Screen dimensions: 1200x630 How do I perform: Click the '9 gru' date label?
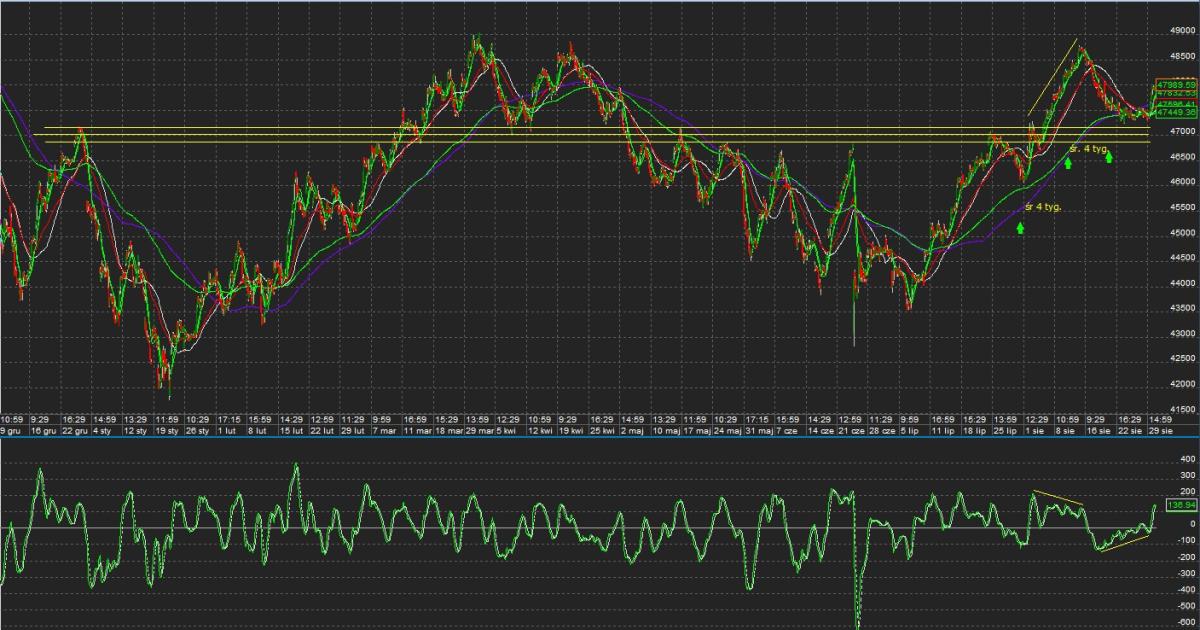(10, 430)
